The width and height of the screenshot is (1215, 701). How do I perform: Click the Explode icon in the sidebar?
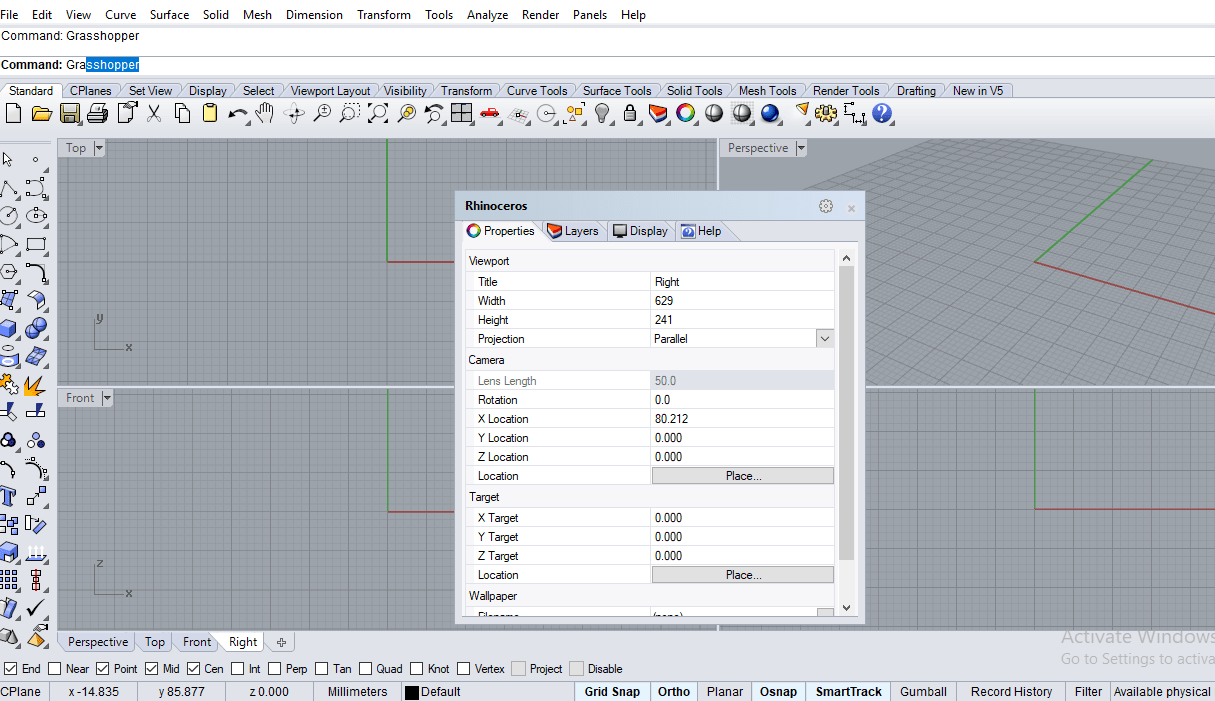tap(37, 384)
